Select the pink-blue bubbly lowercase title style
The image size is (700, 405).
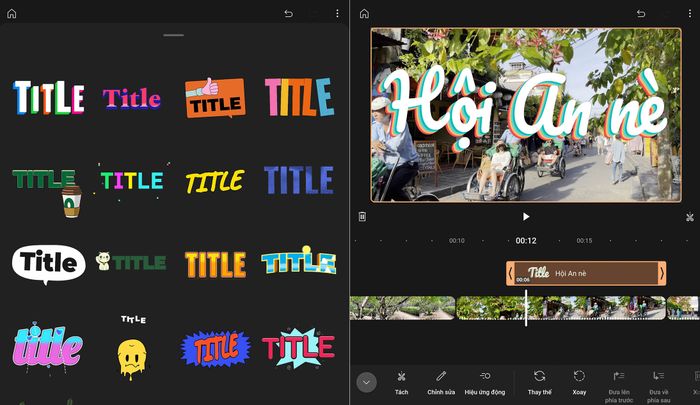[x=48, y=346]
